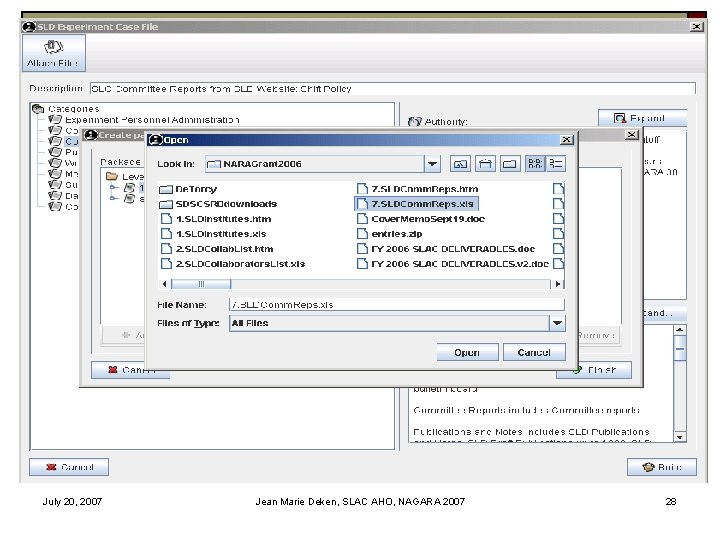Viewport: 720px width, 540px height.
Task: Click the Up One Level folder icon
Action: 460,164
